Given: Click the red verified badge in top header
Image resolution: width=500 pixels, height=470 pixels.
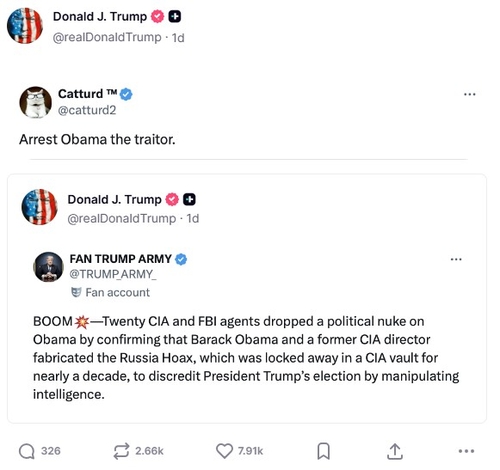Looking at the screenshot, I should click(158, 16).
